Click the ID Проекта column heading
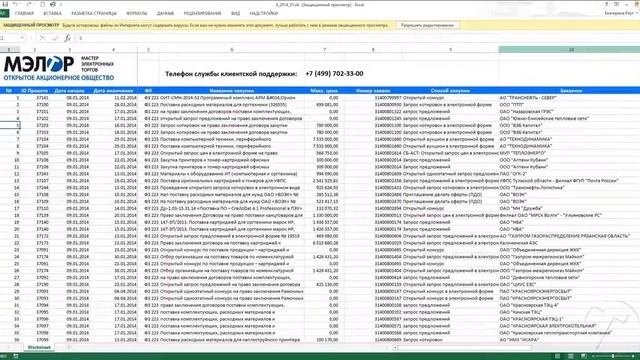The image size is (640, 360). 35,91
